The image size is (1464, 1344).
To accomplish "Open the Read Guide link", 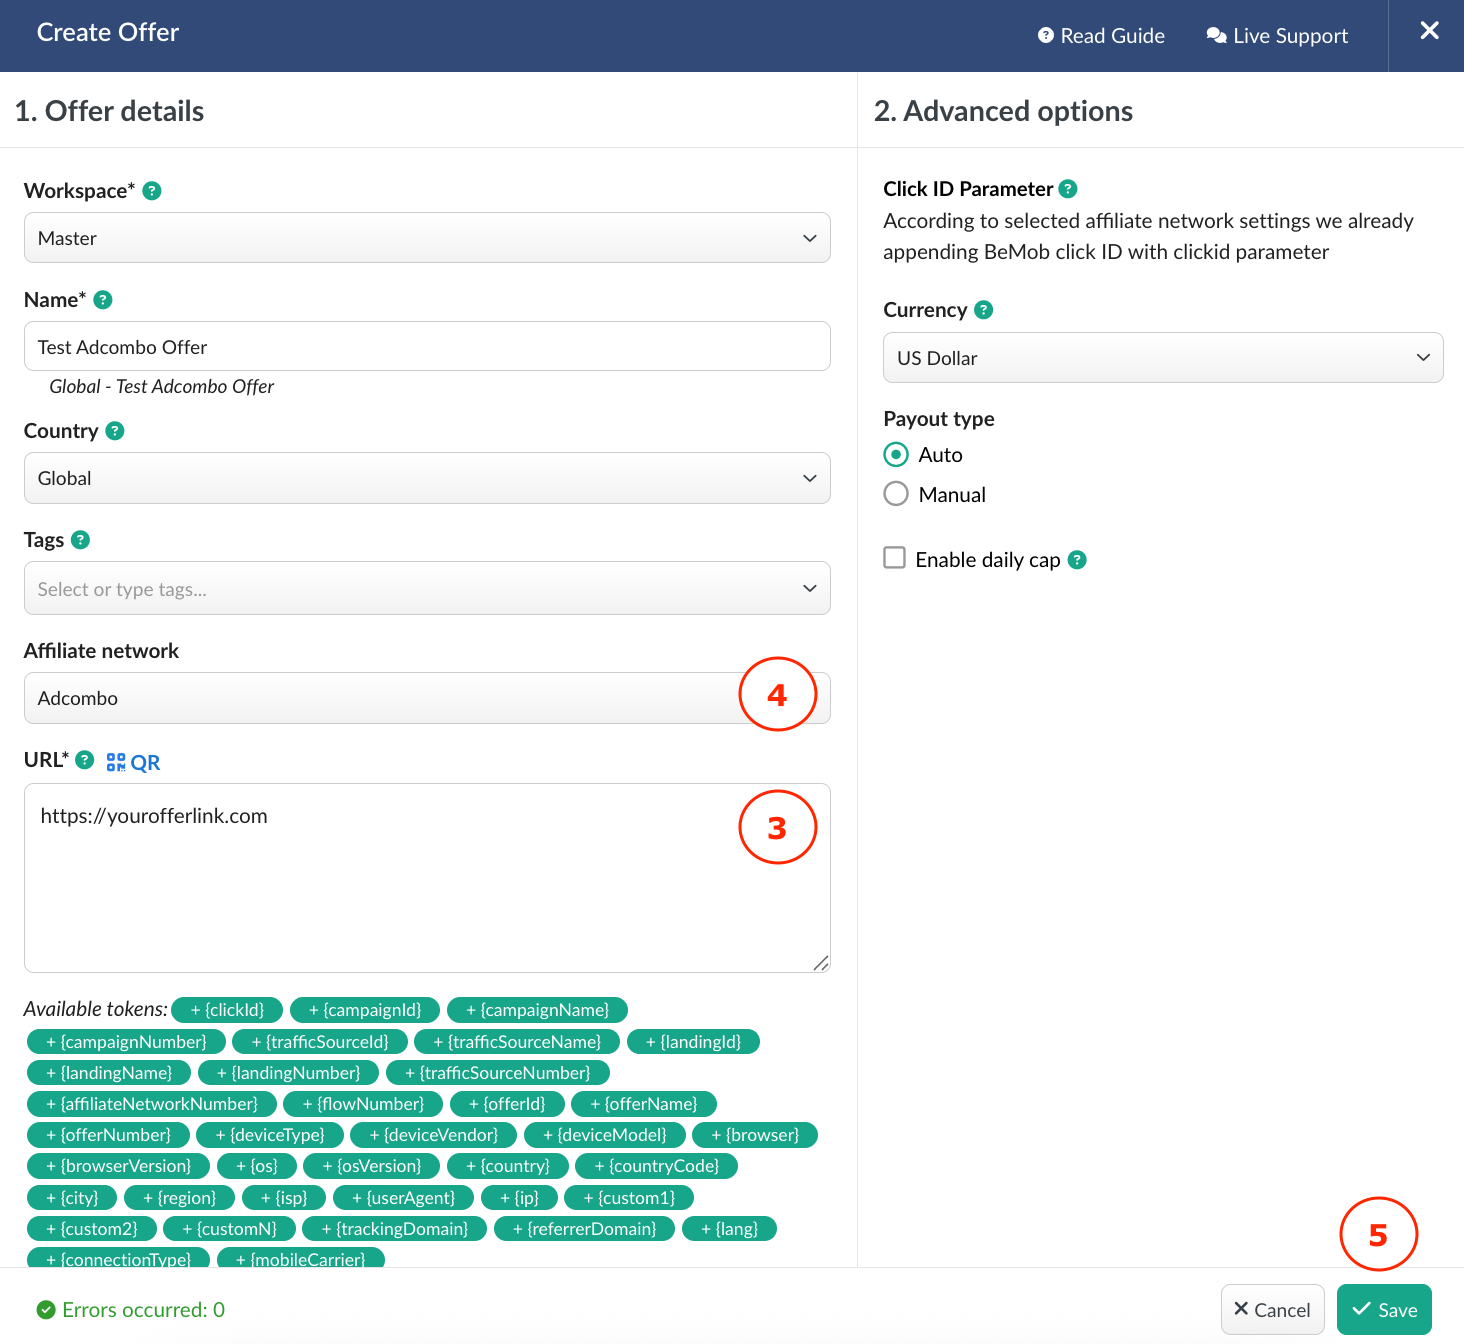I will tap(1101, 36).
